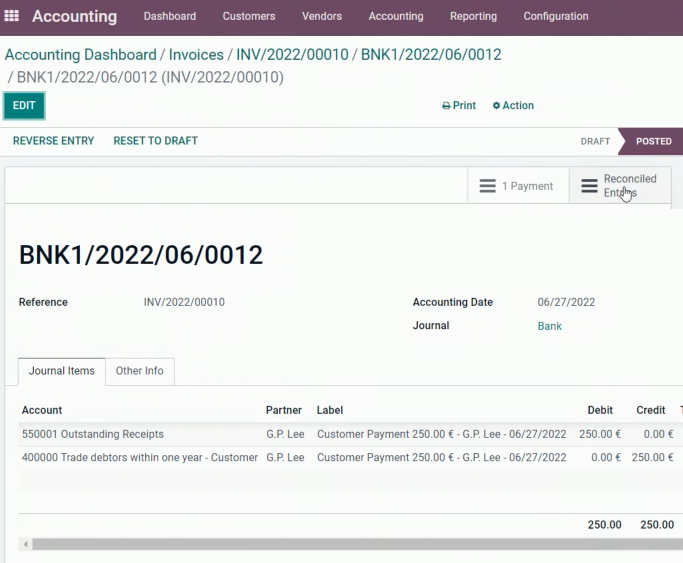Screen dimensions: 683x563
Task: Click 250.00 € debit in Outstanding Receipts row
Action: pyautogui.click(x=600, y=434)
